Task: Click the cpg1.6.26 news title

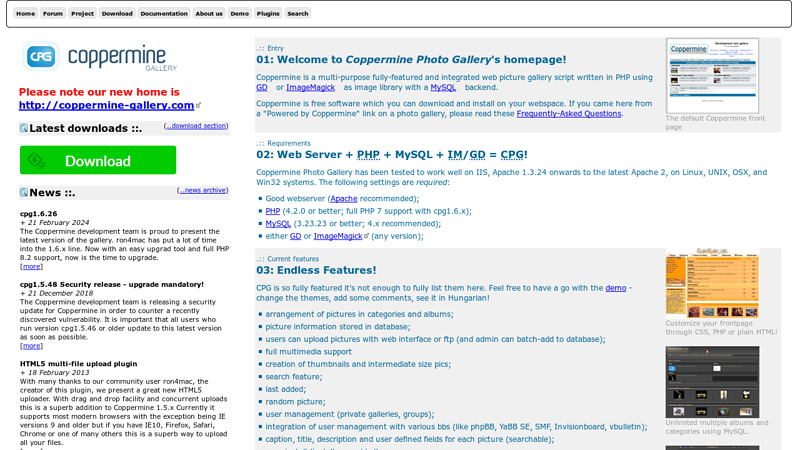Action: pos(38,214)
